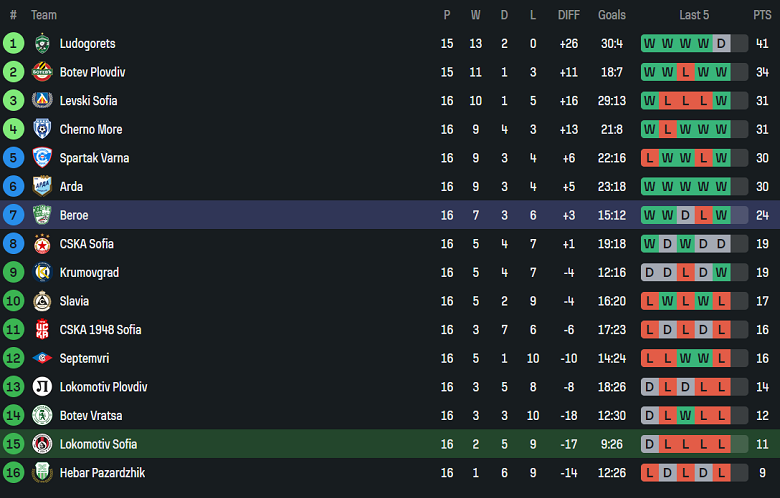The width and height of the screenshot is (780, 498).
Task: Click the Team column header
Action: (x=44, y=15)
